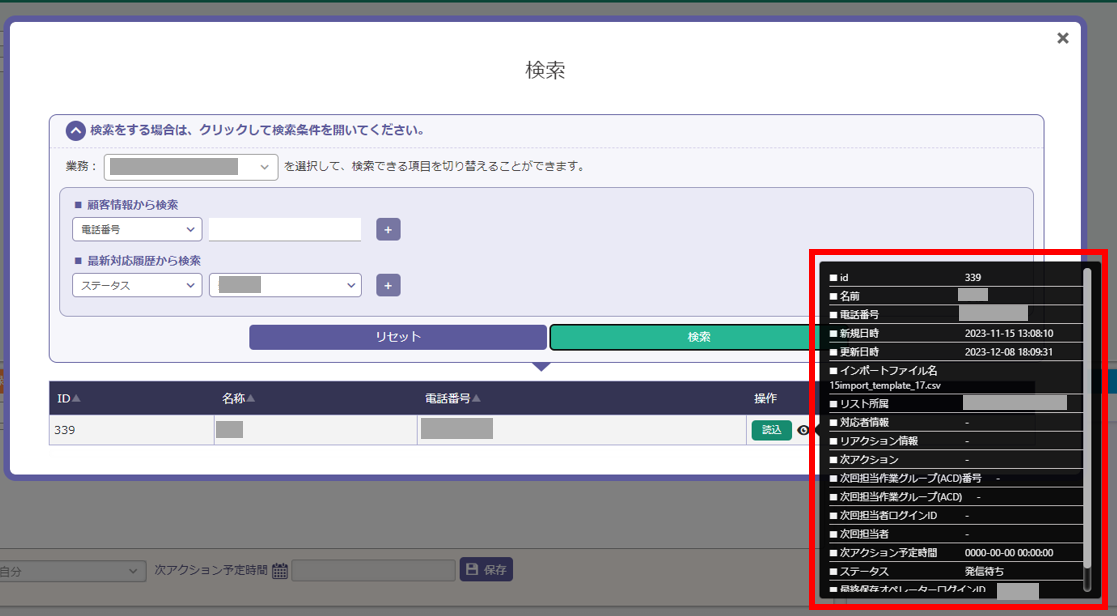Click the detail popup vertical scrollbar

(1087, 430)
